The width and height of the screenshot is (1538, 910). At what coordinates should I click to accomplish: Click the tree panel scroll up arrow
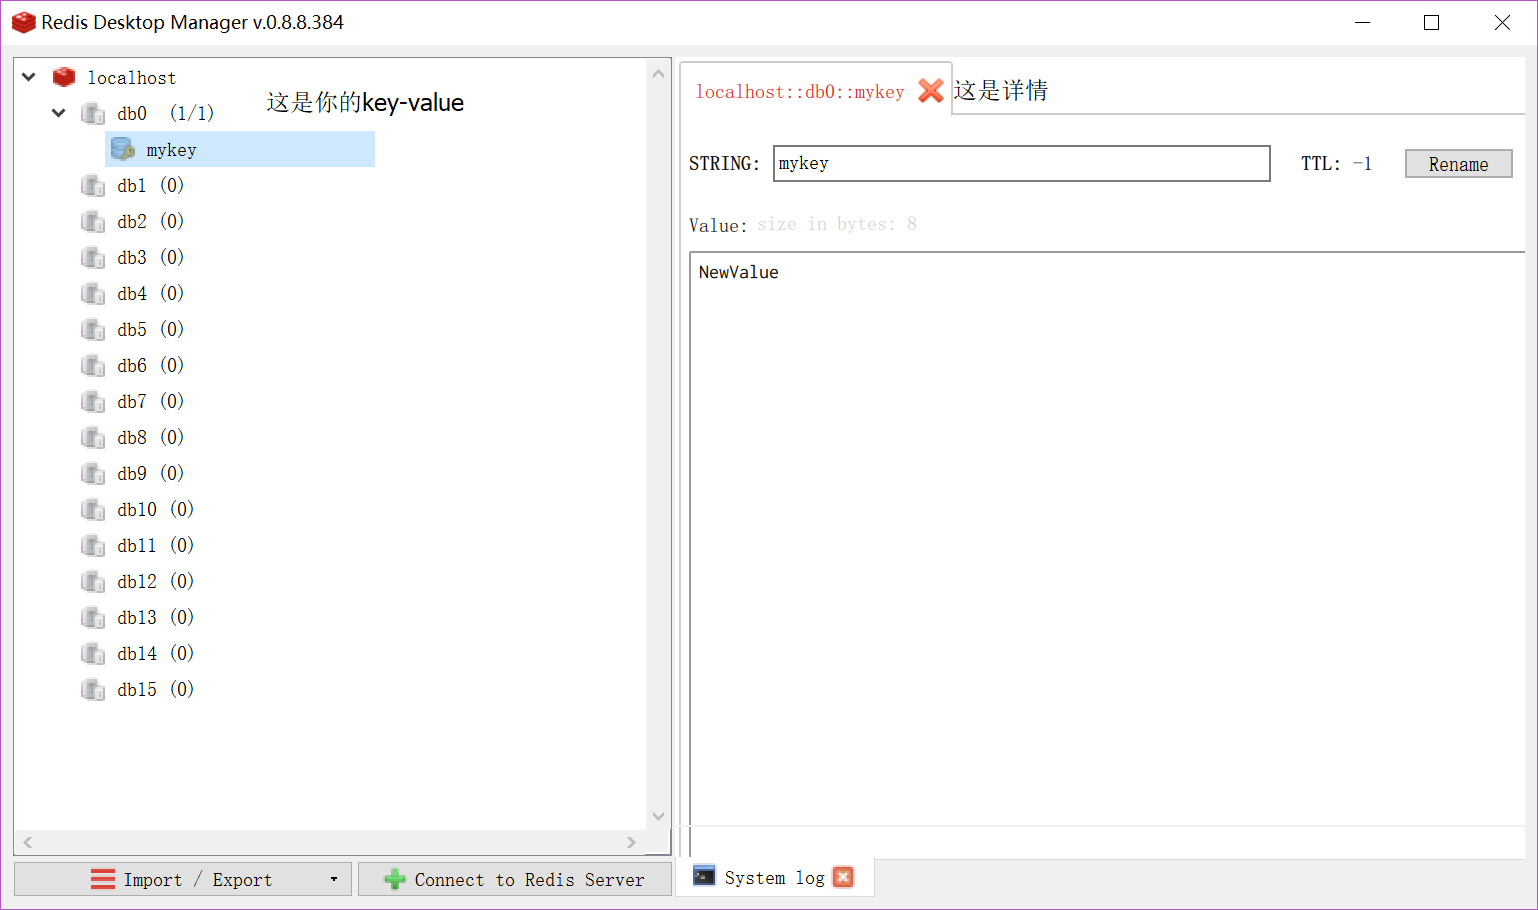click(x=658, y=73)
